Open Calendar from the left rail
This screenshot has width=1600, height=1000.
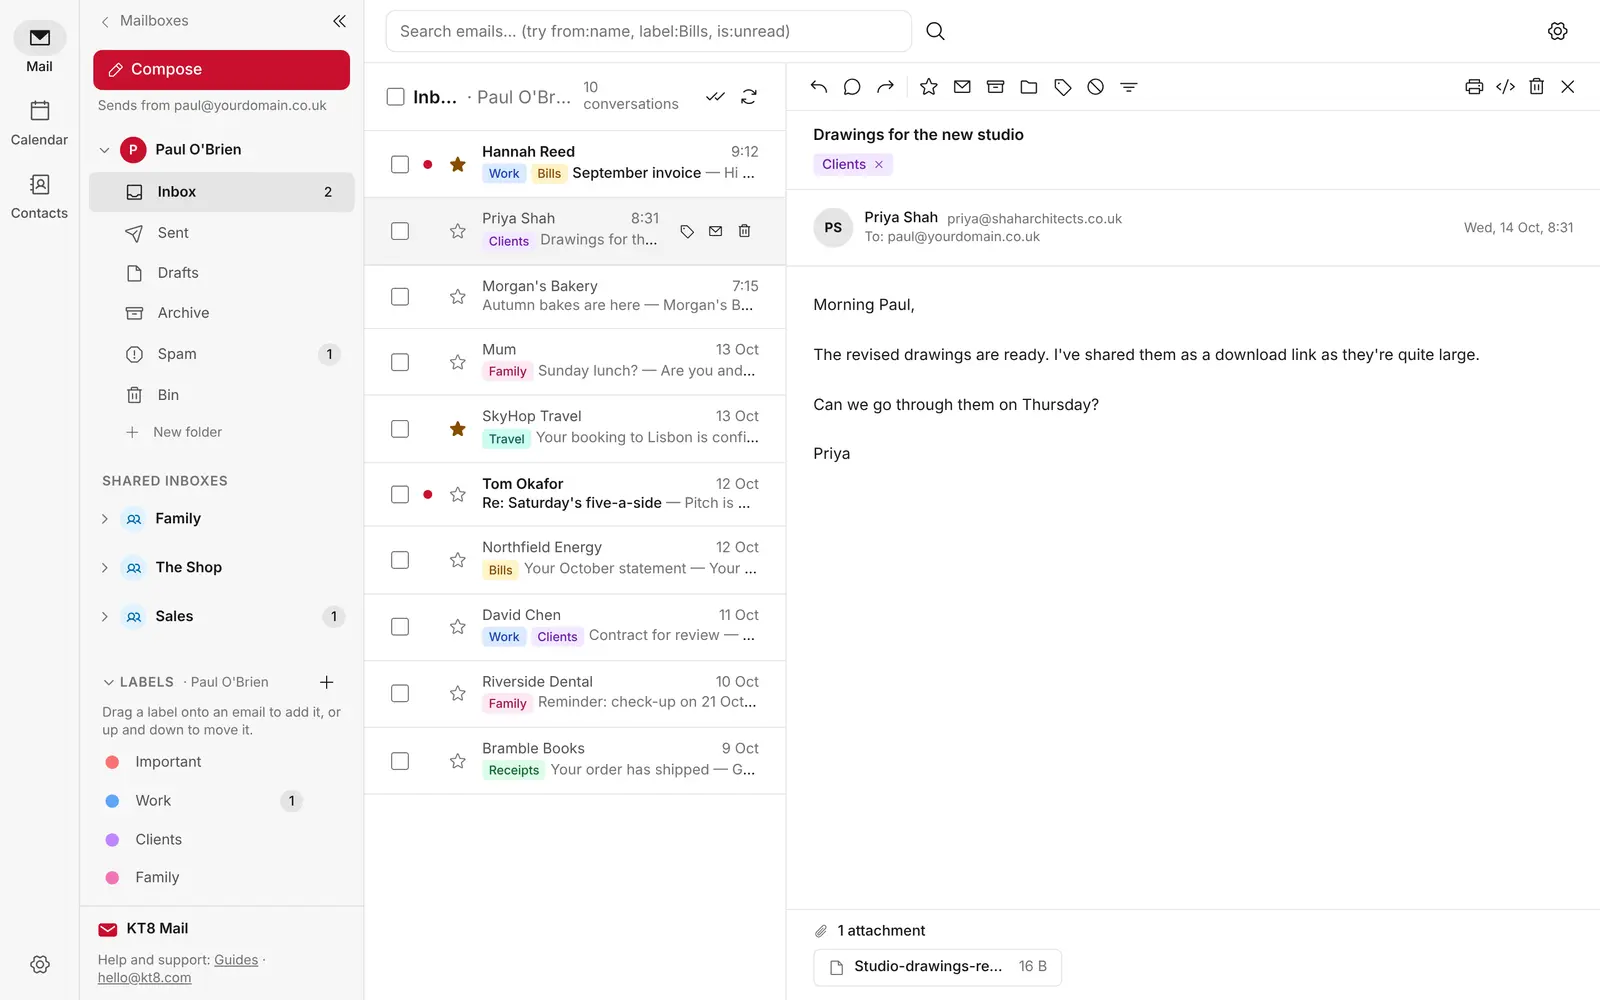tap(39, 122)
